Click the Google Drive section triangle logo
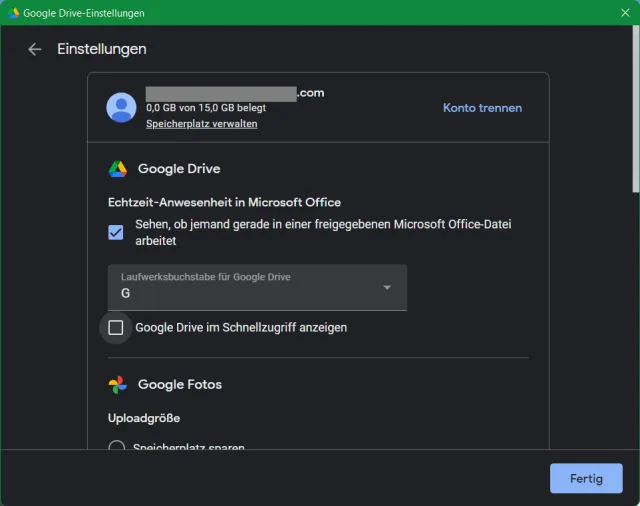Viewport: 640px width, 506px height. click(x=118, y=169)
